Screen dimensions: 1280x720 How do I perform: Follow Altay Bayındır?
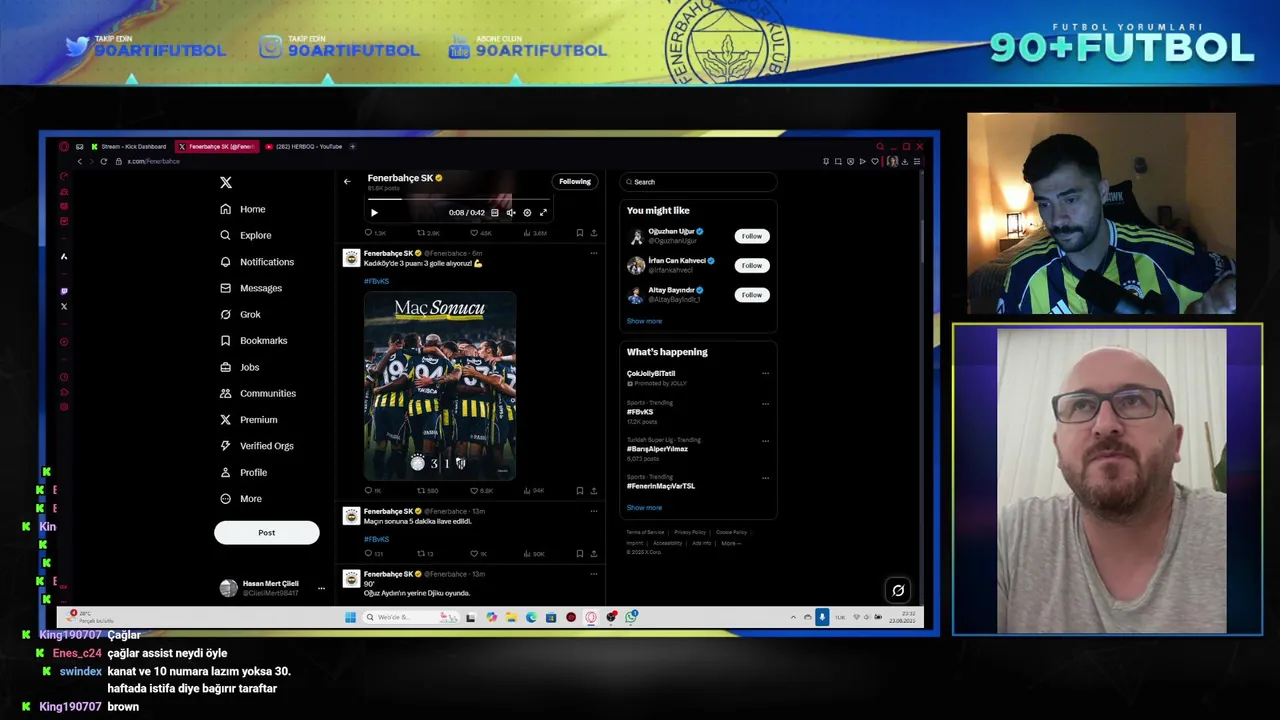coord(752,295)
